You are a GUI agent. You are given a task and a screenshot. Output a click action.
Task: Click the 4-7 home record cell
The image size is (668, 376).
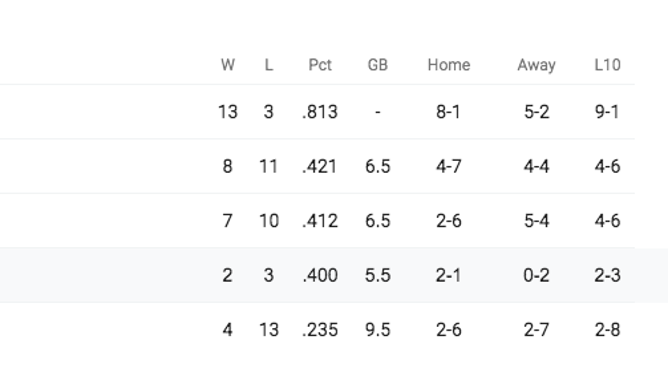point(449,166)
